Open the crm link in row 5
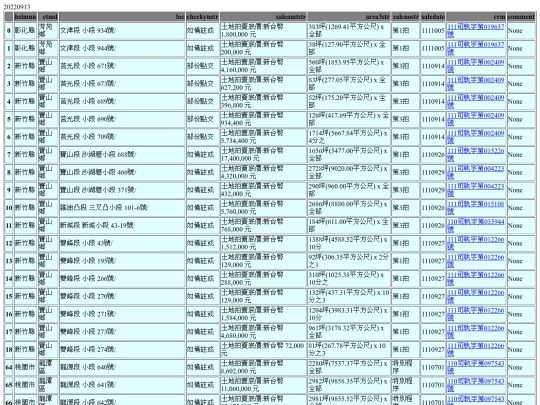 [x=476, y=119]
